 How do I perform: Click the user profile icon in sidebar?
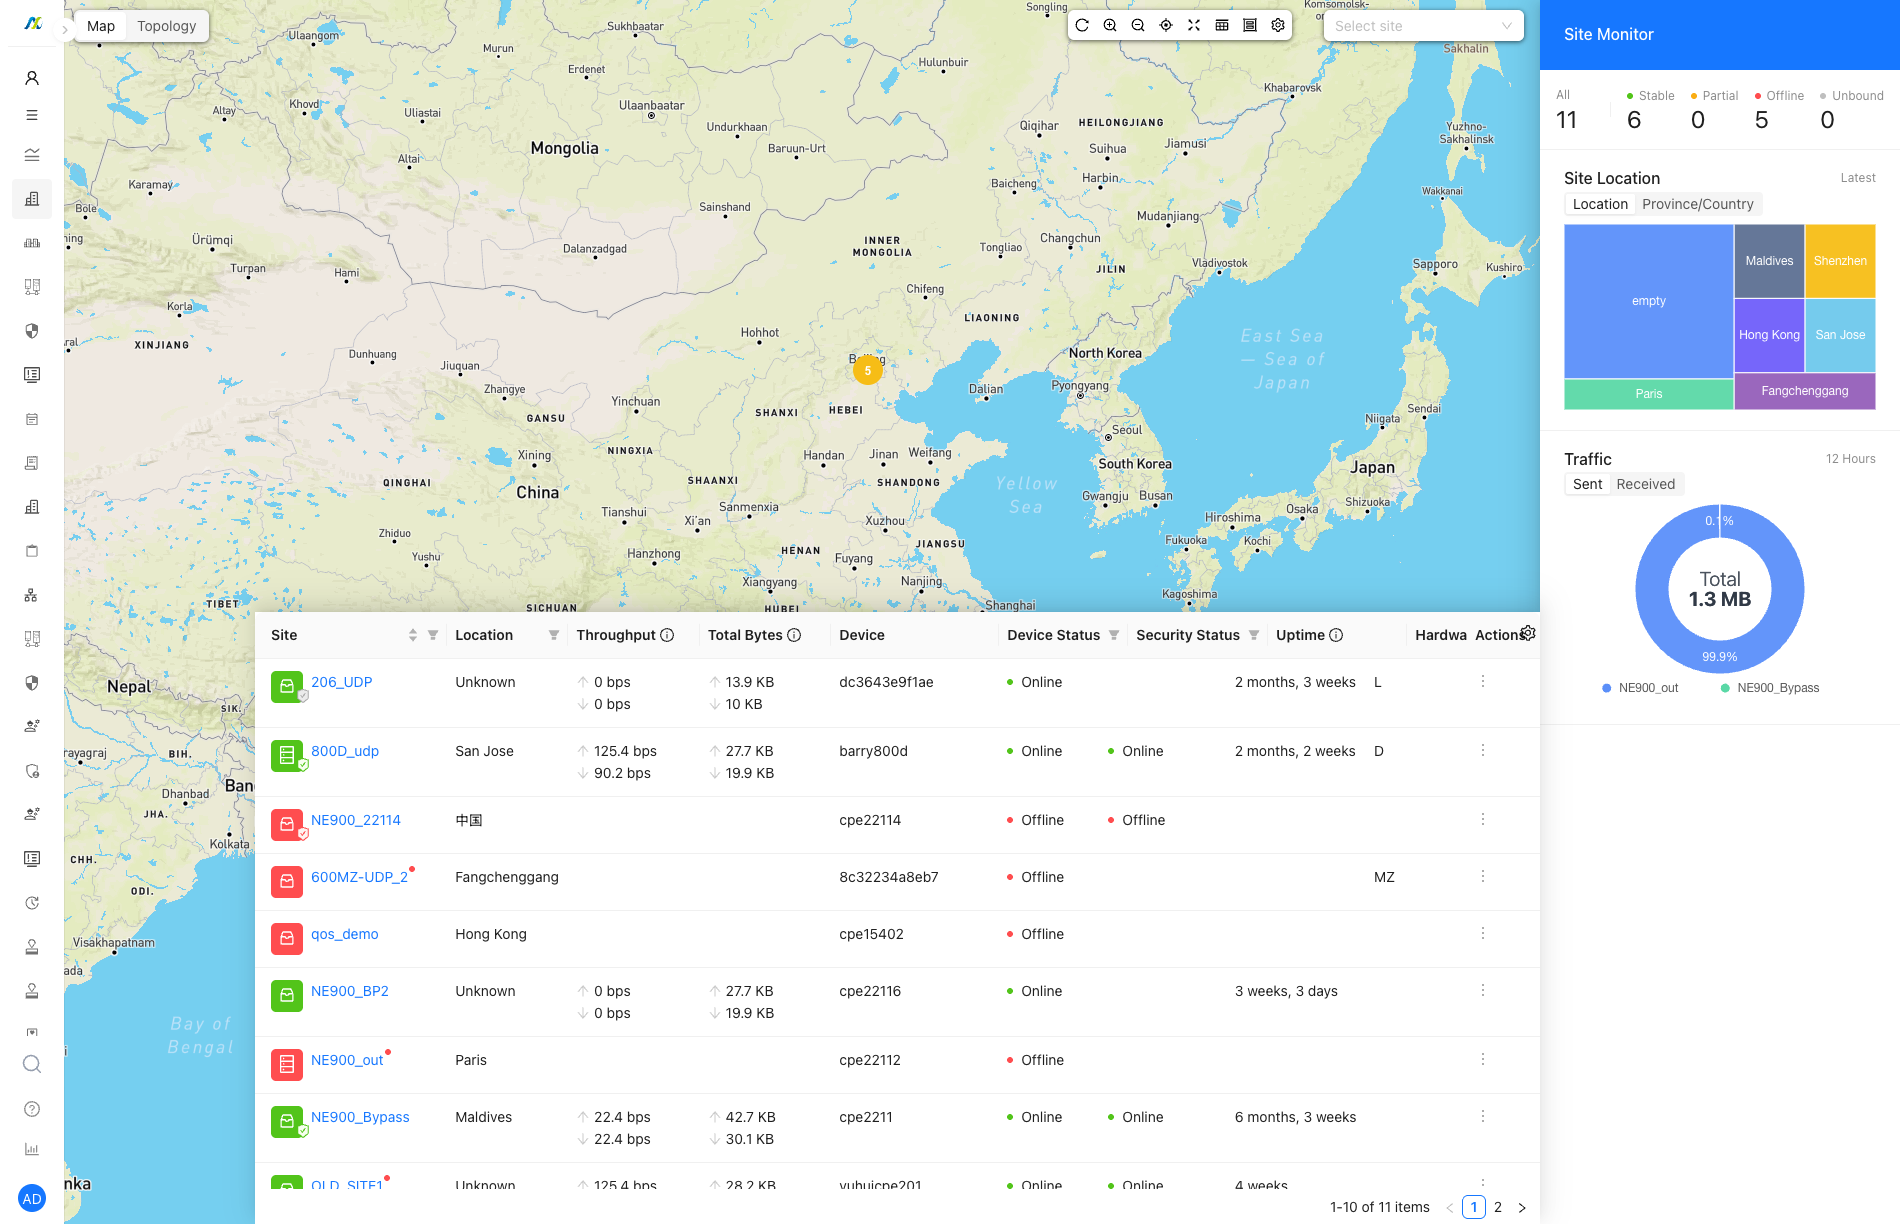pos(32,78)
